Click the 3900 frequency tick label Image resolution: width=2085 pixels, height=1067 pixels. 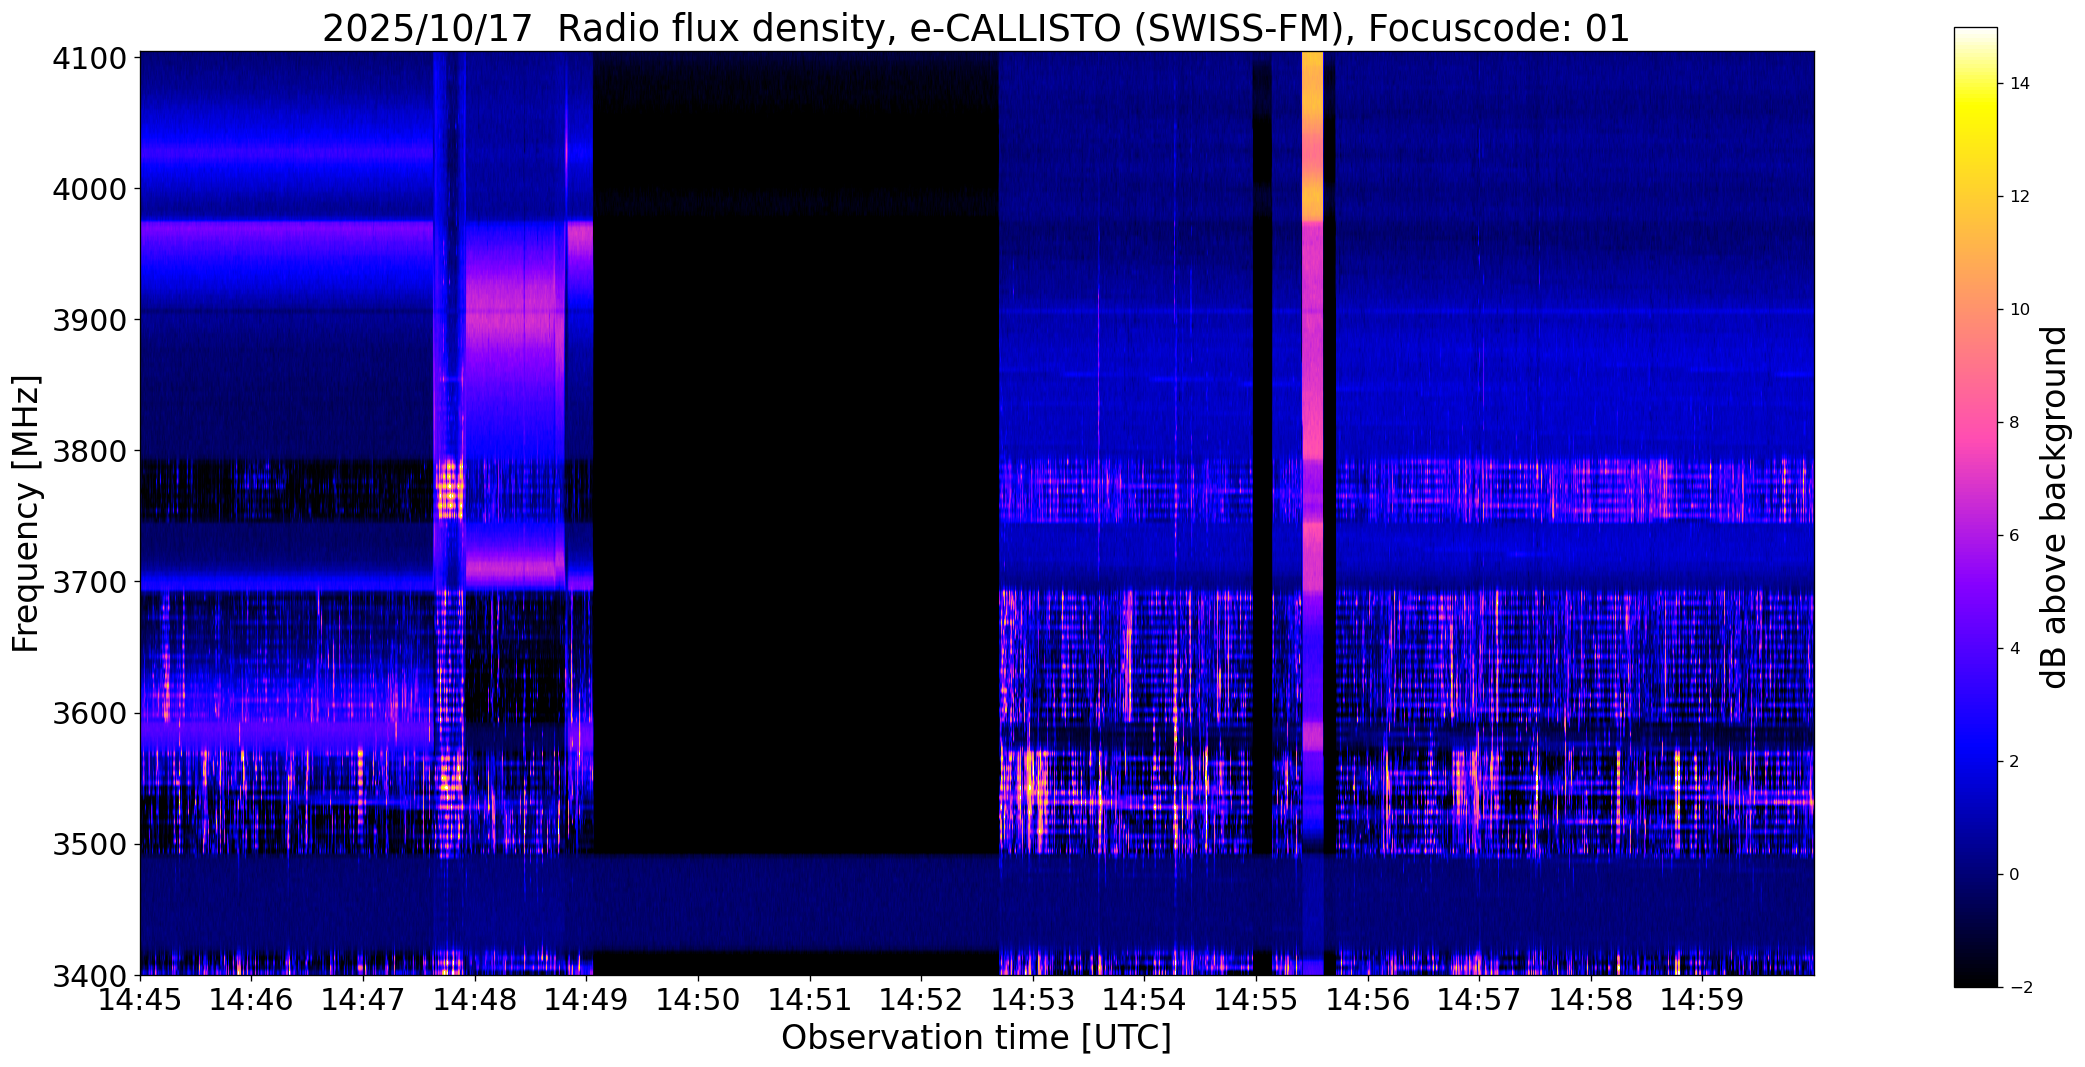click(x=89, y=320)
